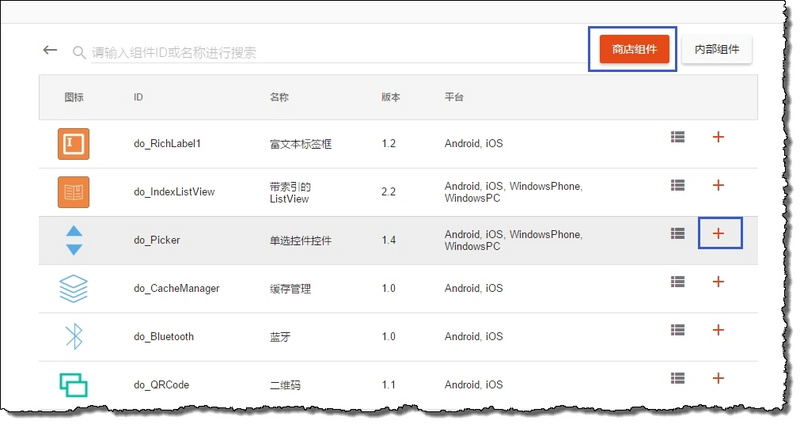Click the 缓存管理 name cell

point(290,289)
